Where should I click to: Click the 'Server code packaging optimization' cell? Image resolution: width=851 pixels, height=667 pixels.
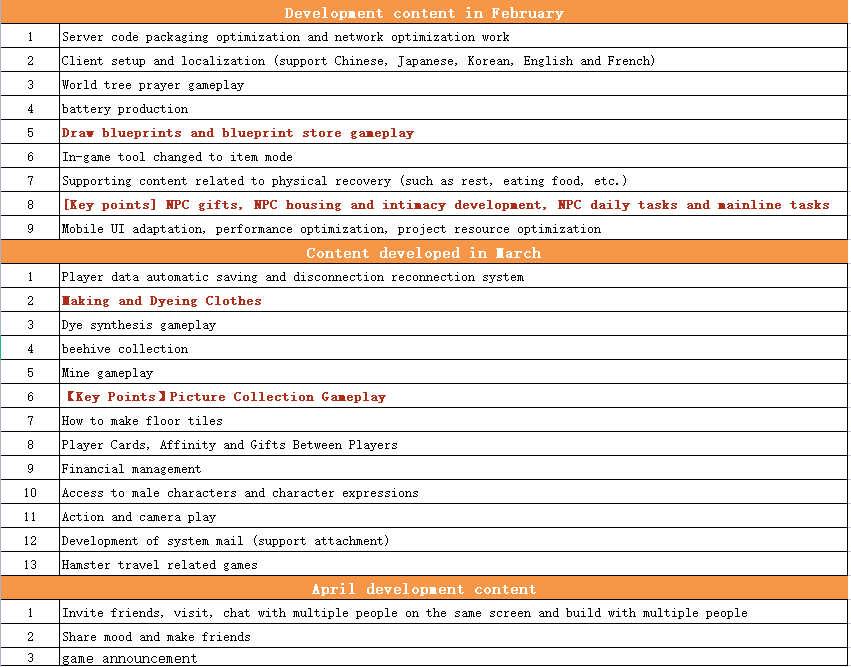coord(285,37)
